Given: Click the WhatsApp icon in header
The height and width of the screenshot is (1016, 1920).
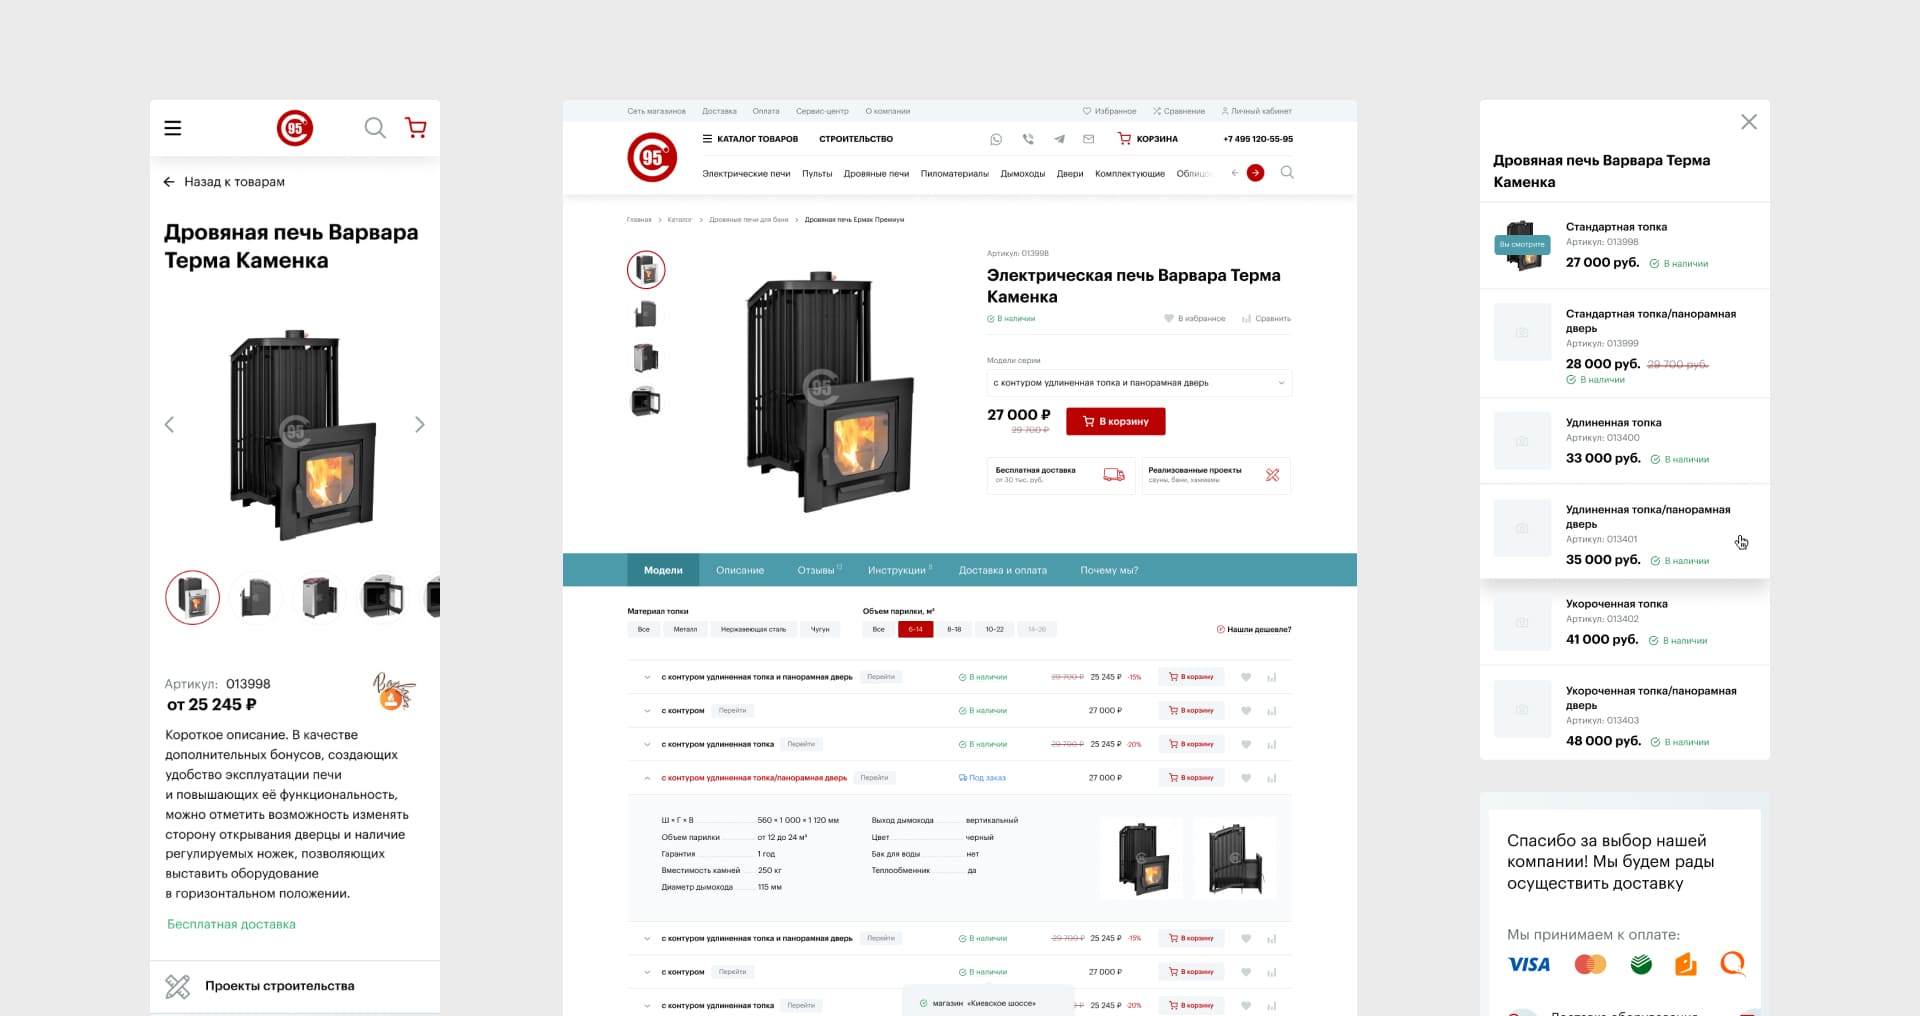Looking at the screenshot, I should pos(996,140).
